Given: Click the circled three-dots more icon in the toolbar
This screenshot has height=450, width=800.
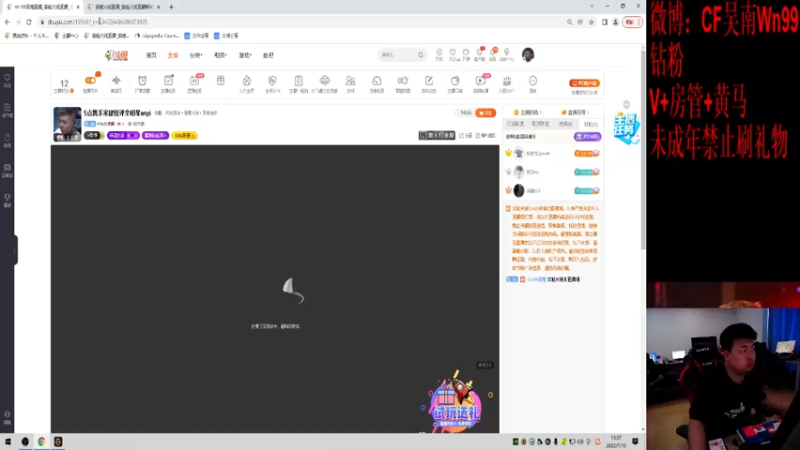Looking at the screenshot, I should pos(533,81).
